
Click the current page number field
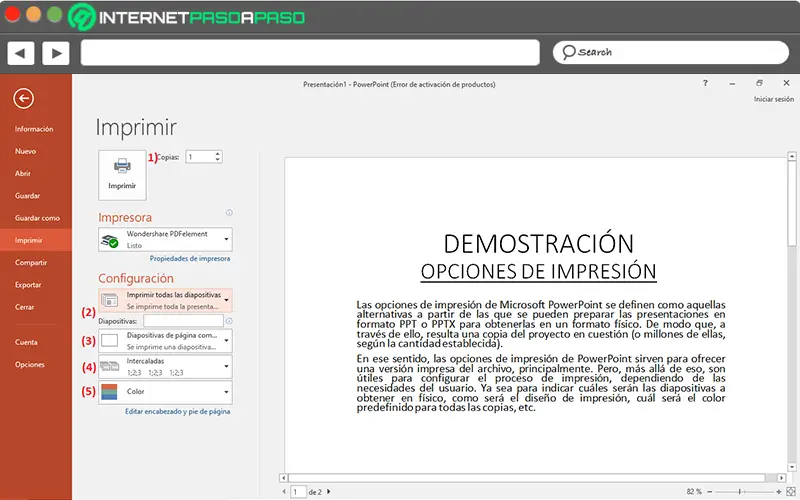pyautogui.click(x=298, y=492)
